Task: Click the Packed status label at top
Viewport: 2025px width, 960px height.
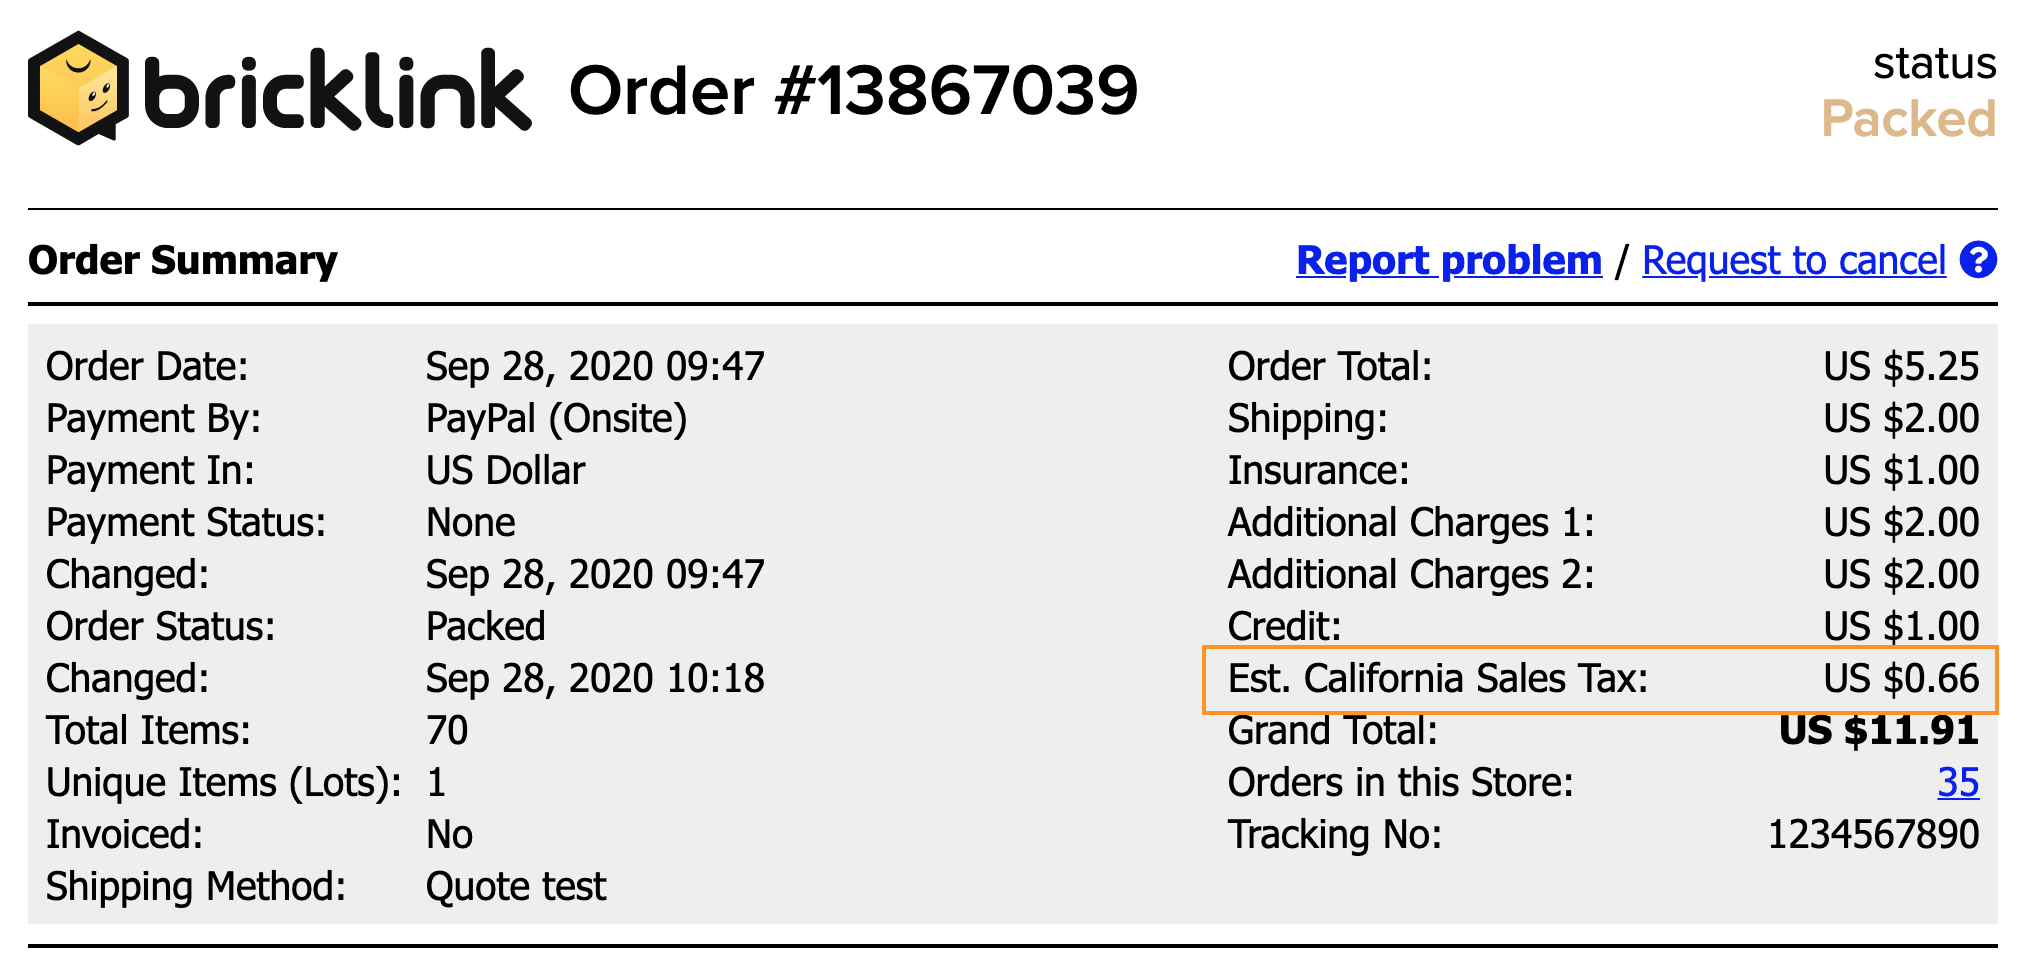Action: (x=1908, y=119)
